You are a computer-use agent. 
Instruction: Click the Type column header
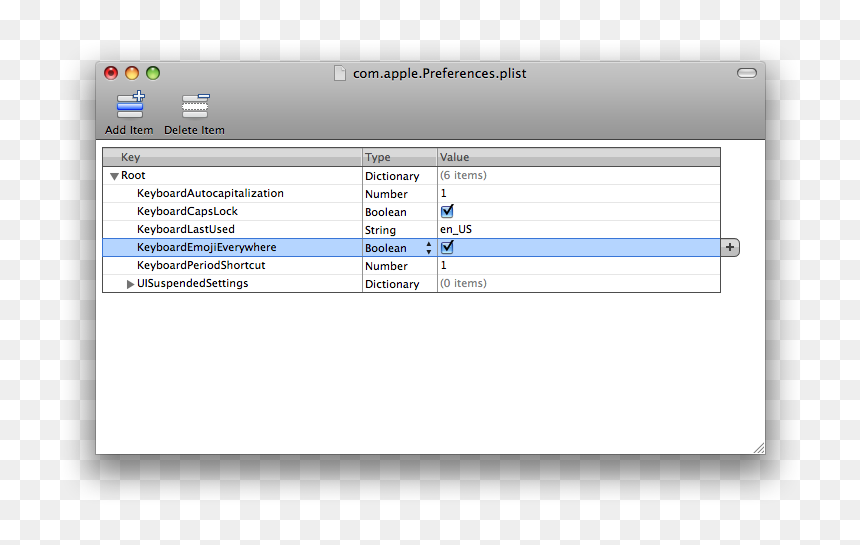(x=400, y=157)
